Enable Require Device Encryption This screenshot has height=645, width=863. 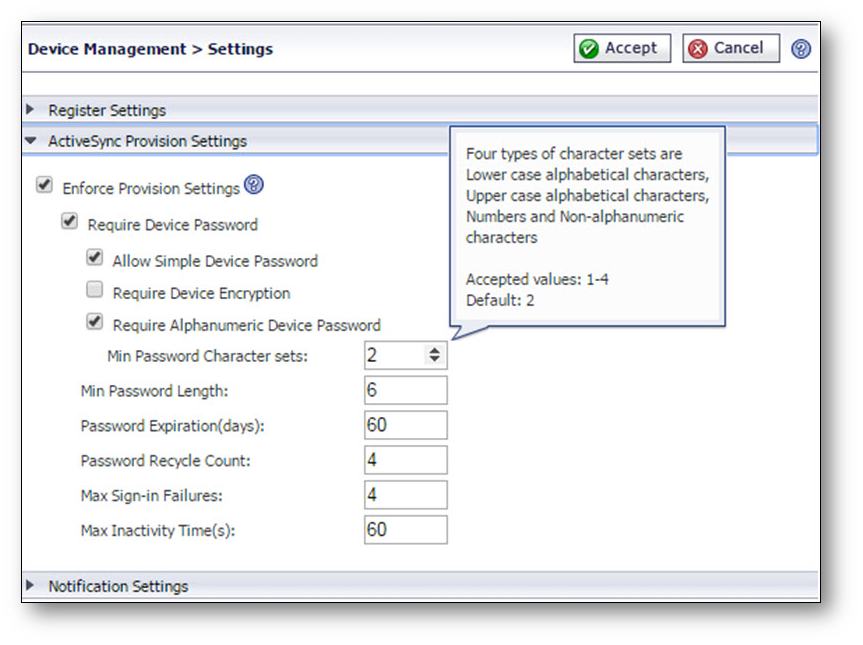pyautogui.click(x=95, y=291)
